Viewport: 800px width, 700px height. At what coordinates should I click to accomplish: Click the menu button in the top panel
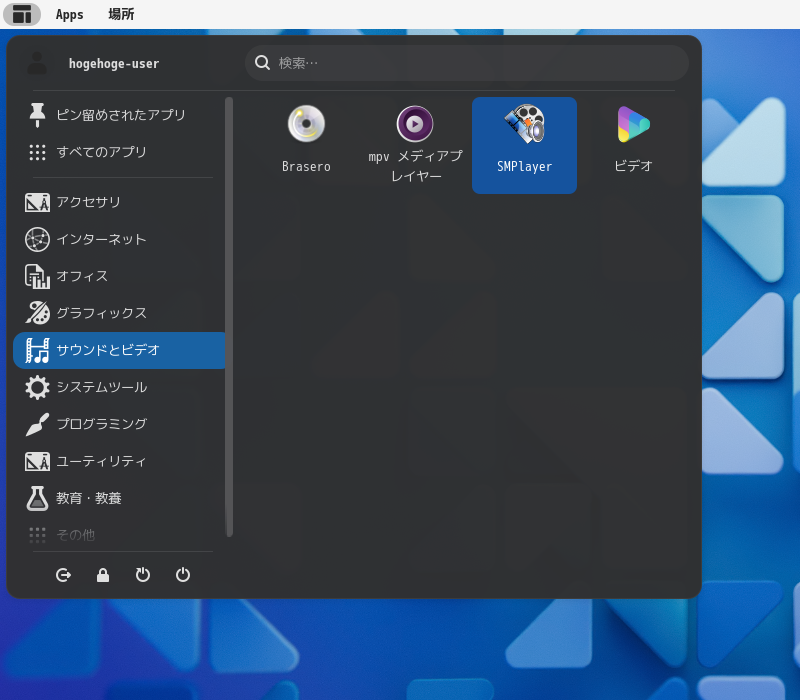point(22,14)
